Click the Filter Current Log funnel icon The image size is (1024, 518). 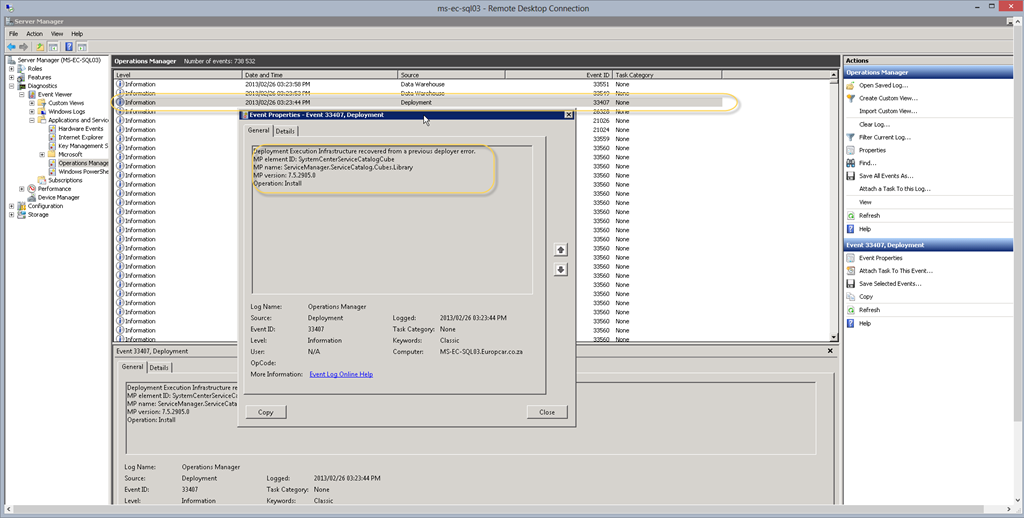coord(851,137)
